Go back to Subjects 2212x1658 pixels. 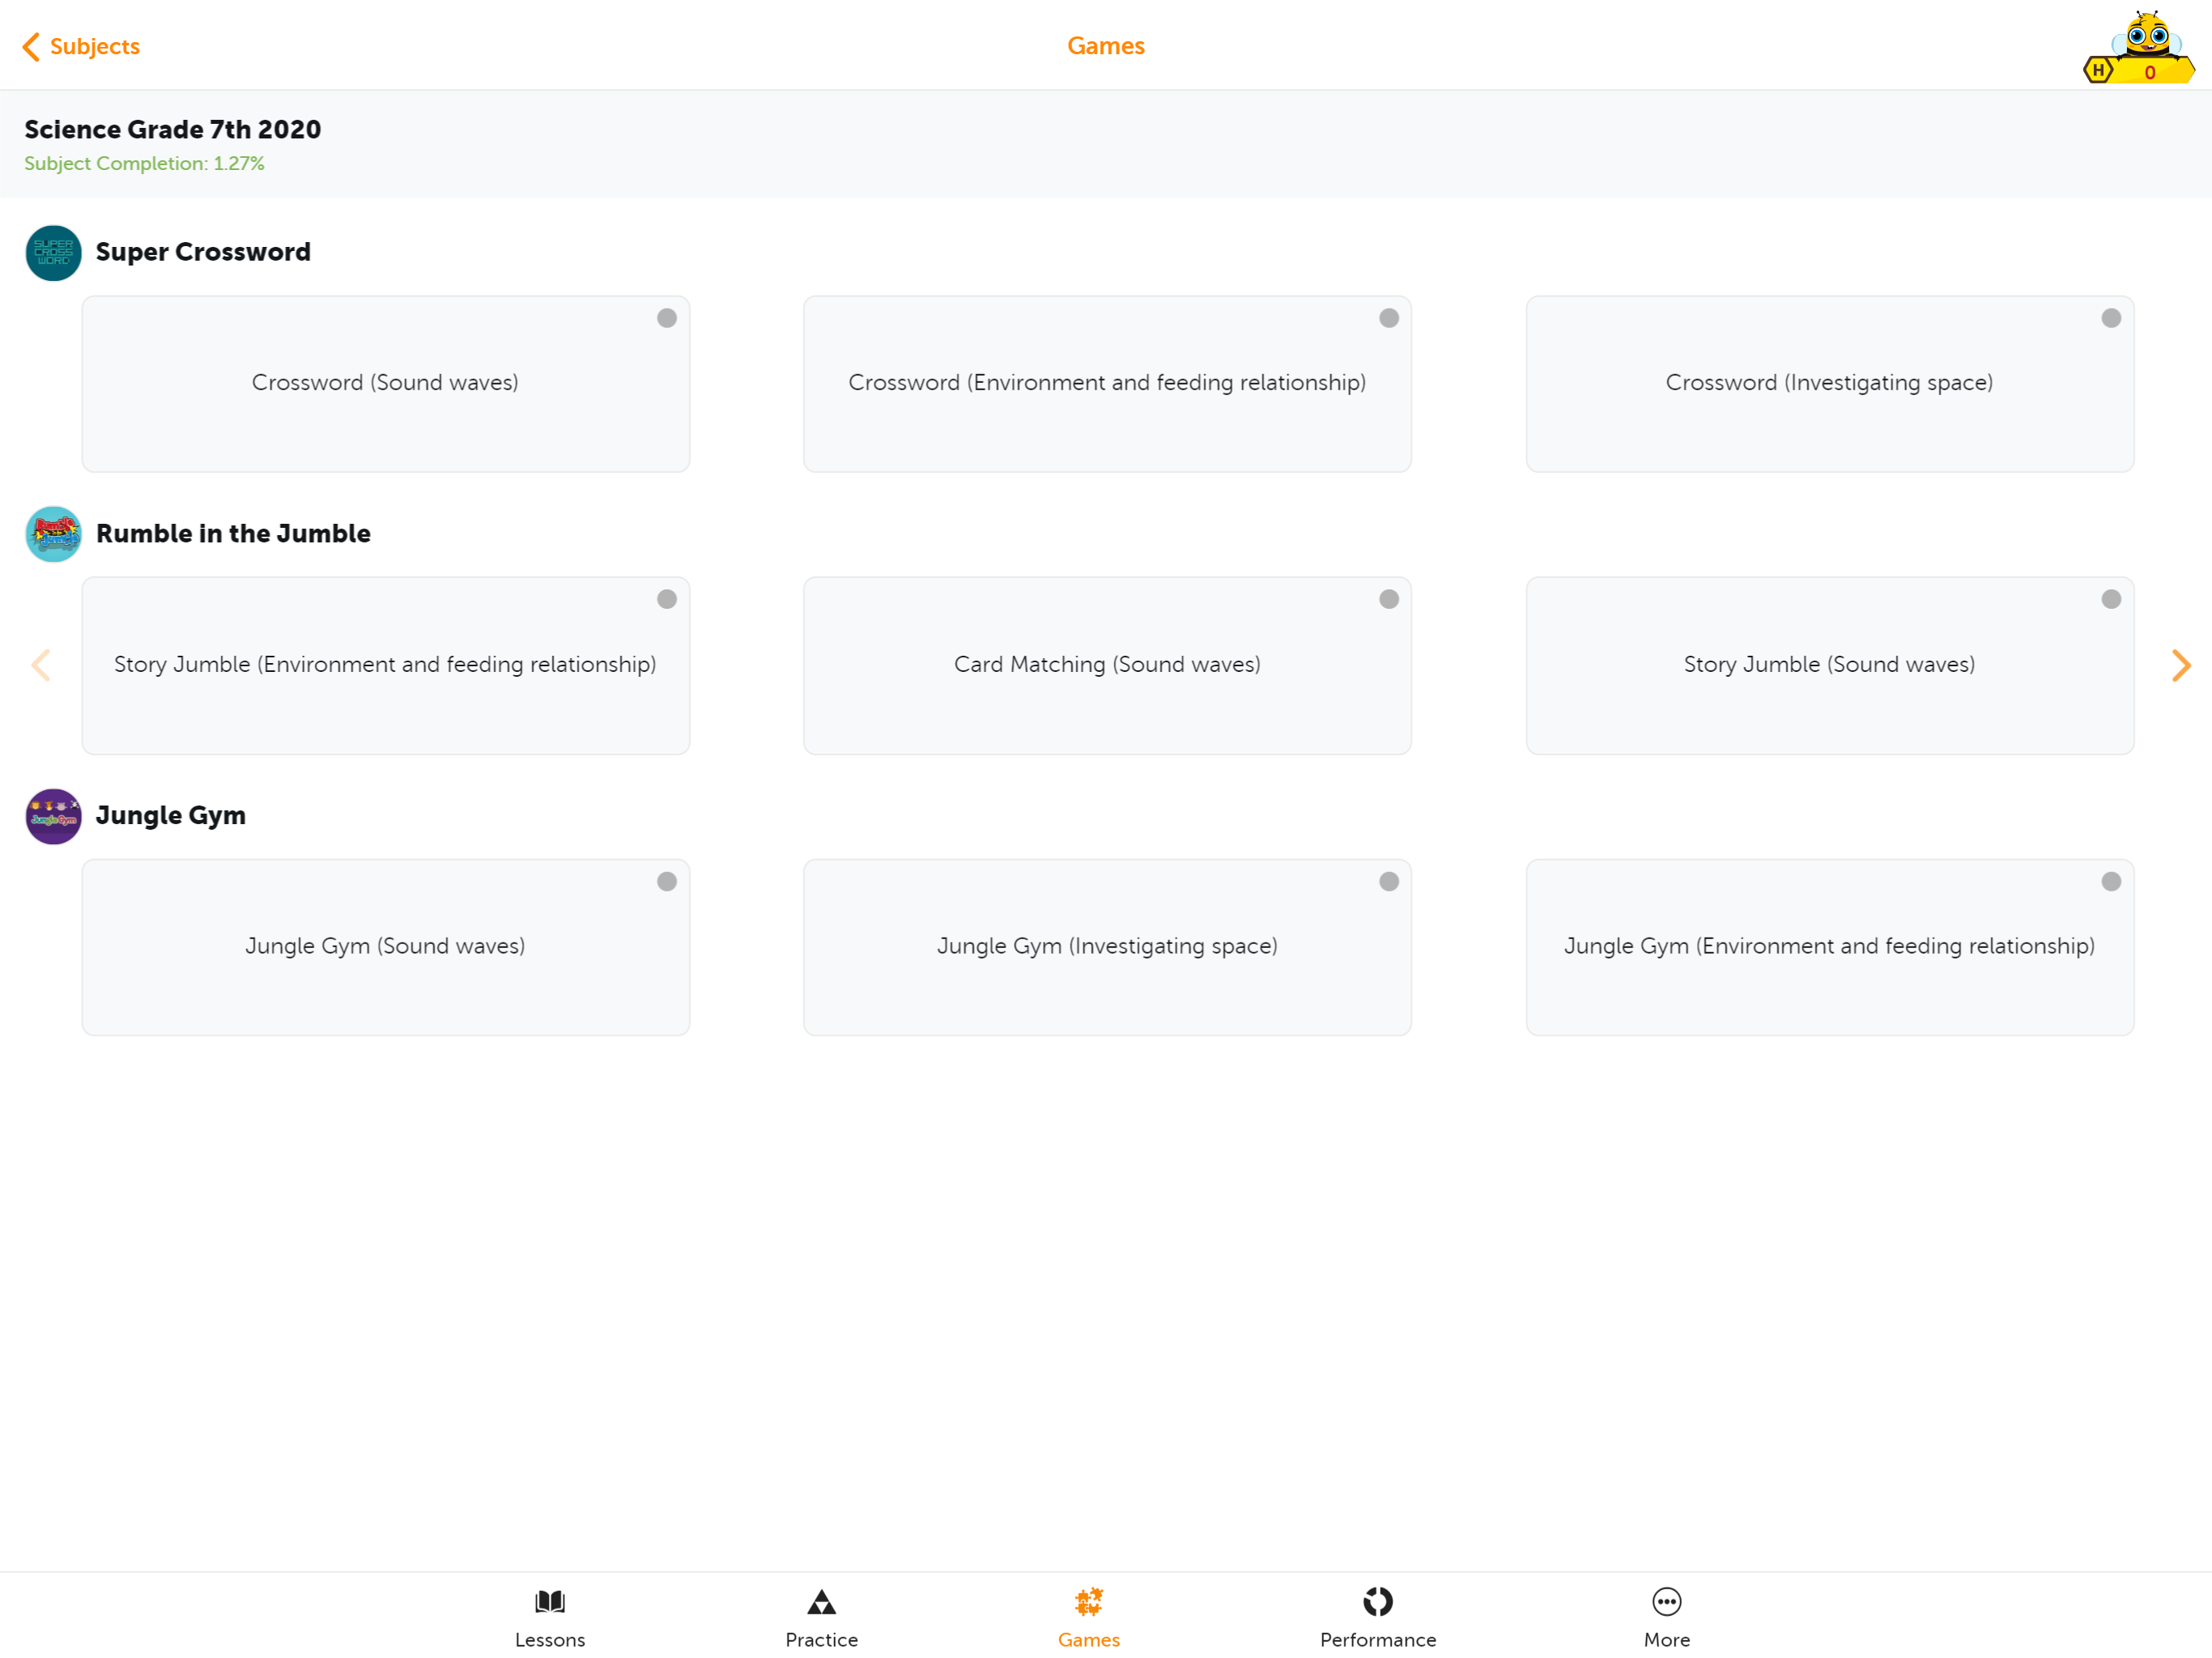point(81,46)
